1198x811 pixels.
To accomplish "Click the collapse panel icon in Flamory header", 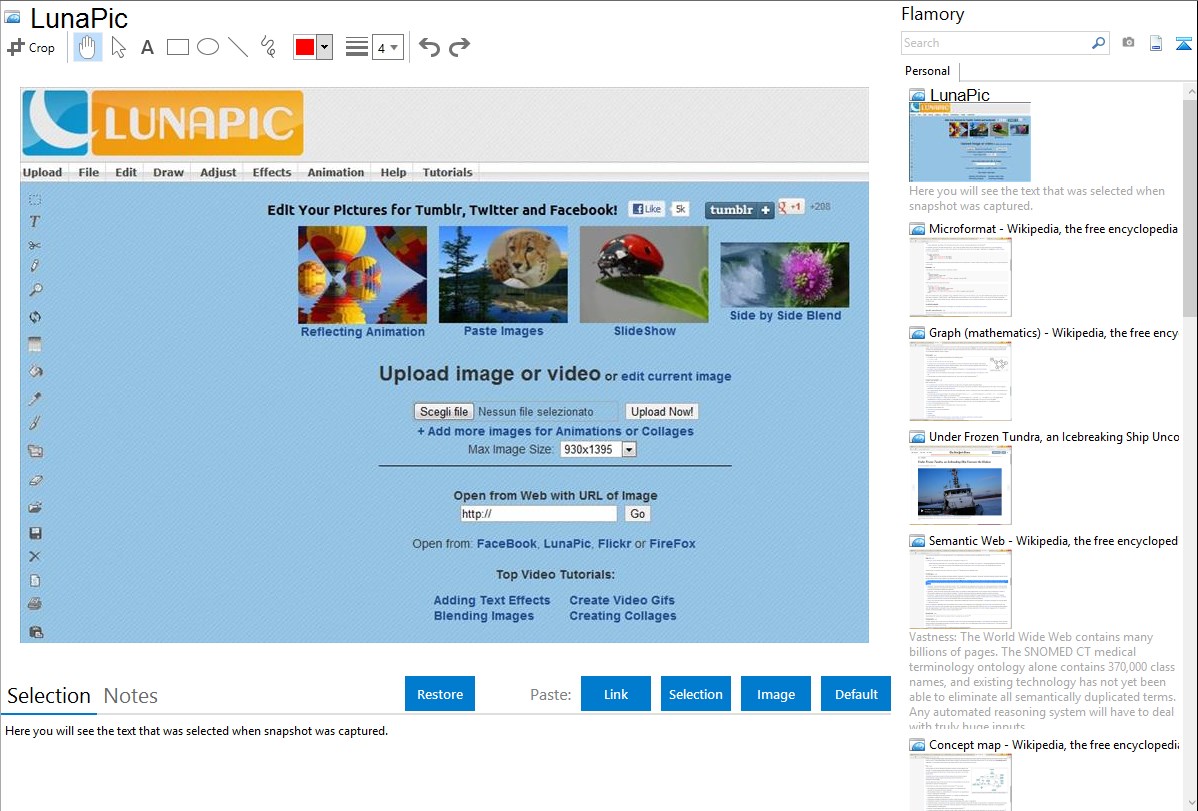I will (1183, 43).
